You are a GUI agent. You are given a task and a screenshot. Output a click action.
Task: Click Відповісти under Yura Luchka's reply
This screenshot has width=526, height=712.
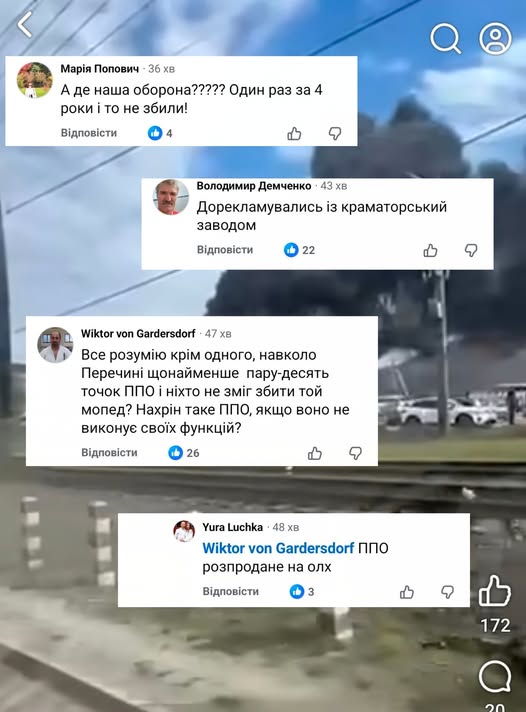coord(230,592)
